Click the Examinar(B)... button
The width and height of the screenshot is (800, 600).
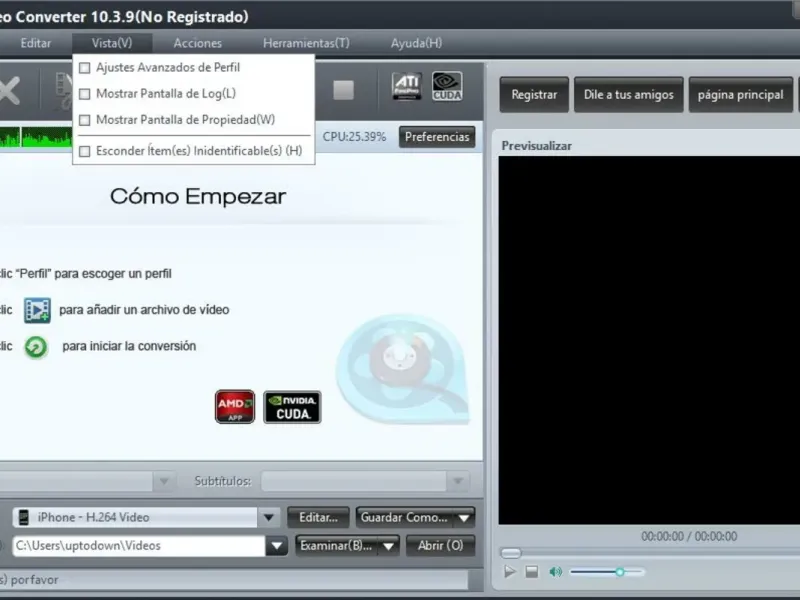[x=337, y=546]
